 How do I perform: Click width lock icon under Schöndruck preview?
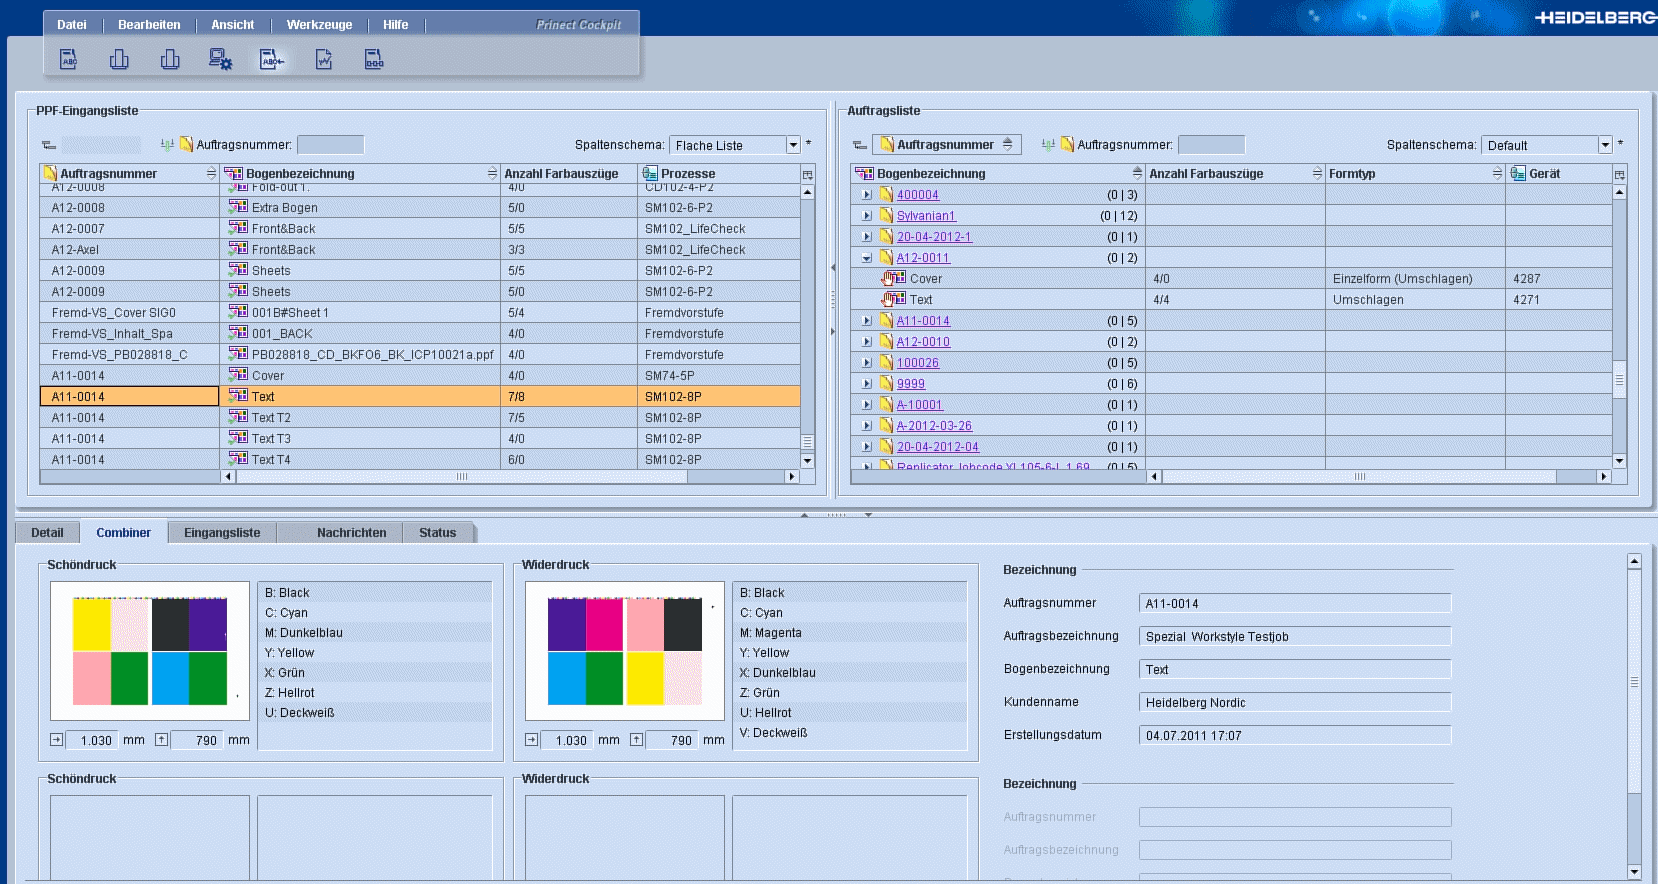56,740
